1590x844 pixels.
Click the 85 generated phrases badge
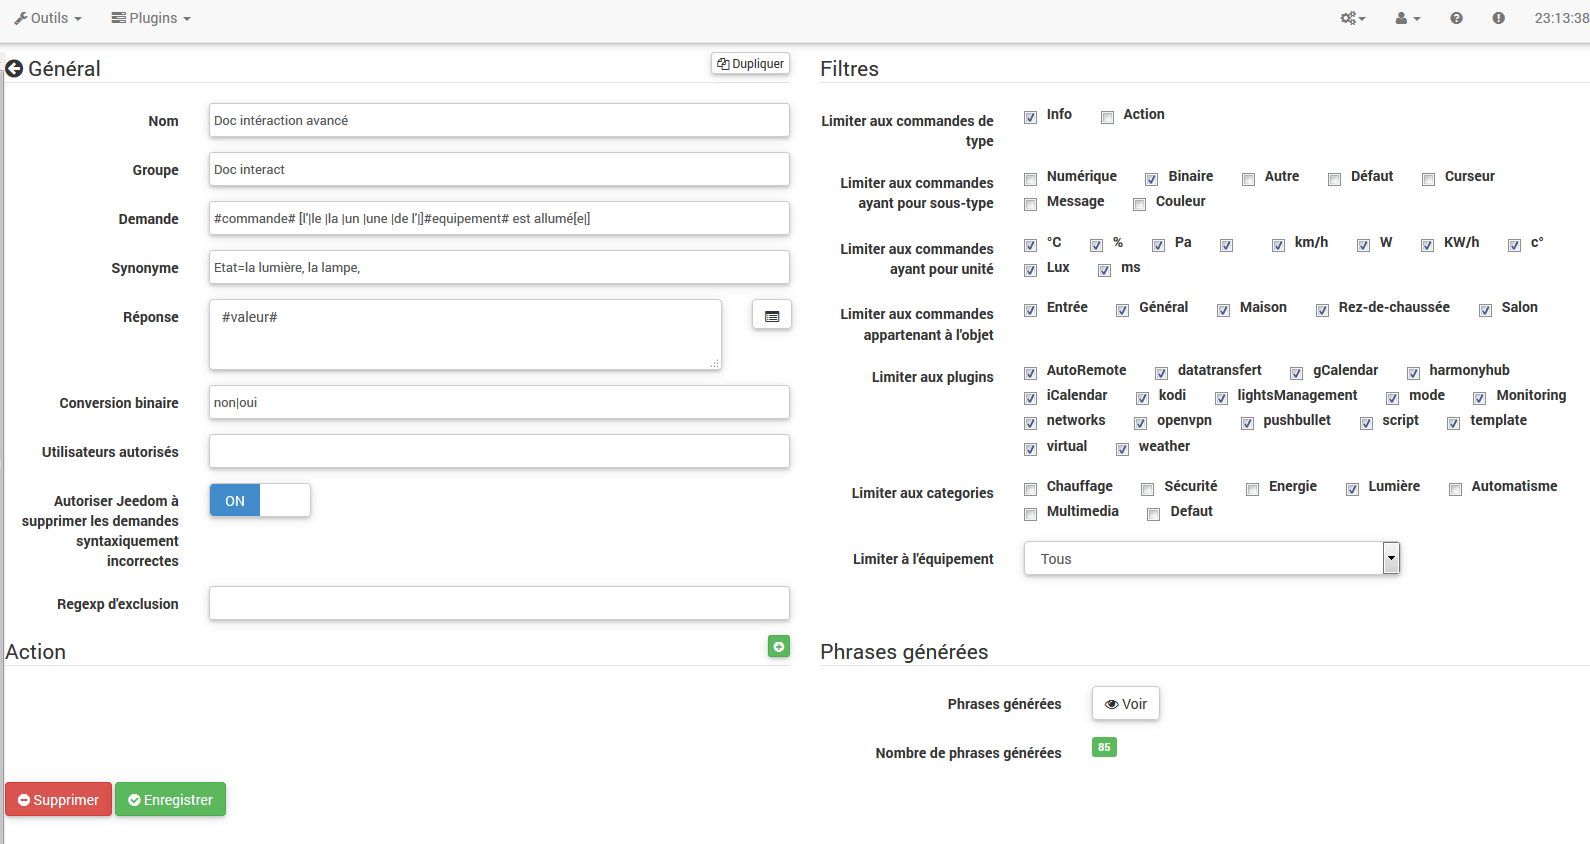(x=1104, y=747)
